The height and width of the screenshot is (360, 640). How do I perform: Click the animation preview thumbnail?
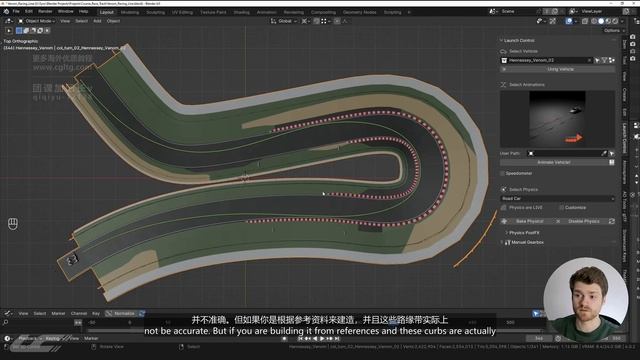point(557,119)
